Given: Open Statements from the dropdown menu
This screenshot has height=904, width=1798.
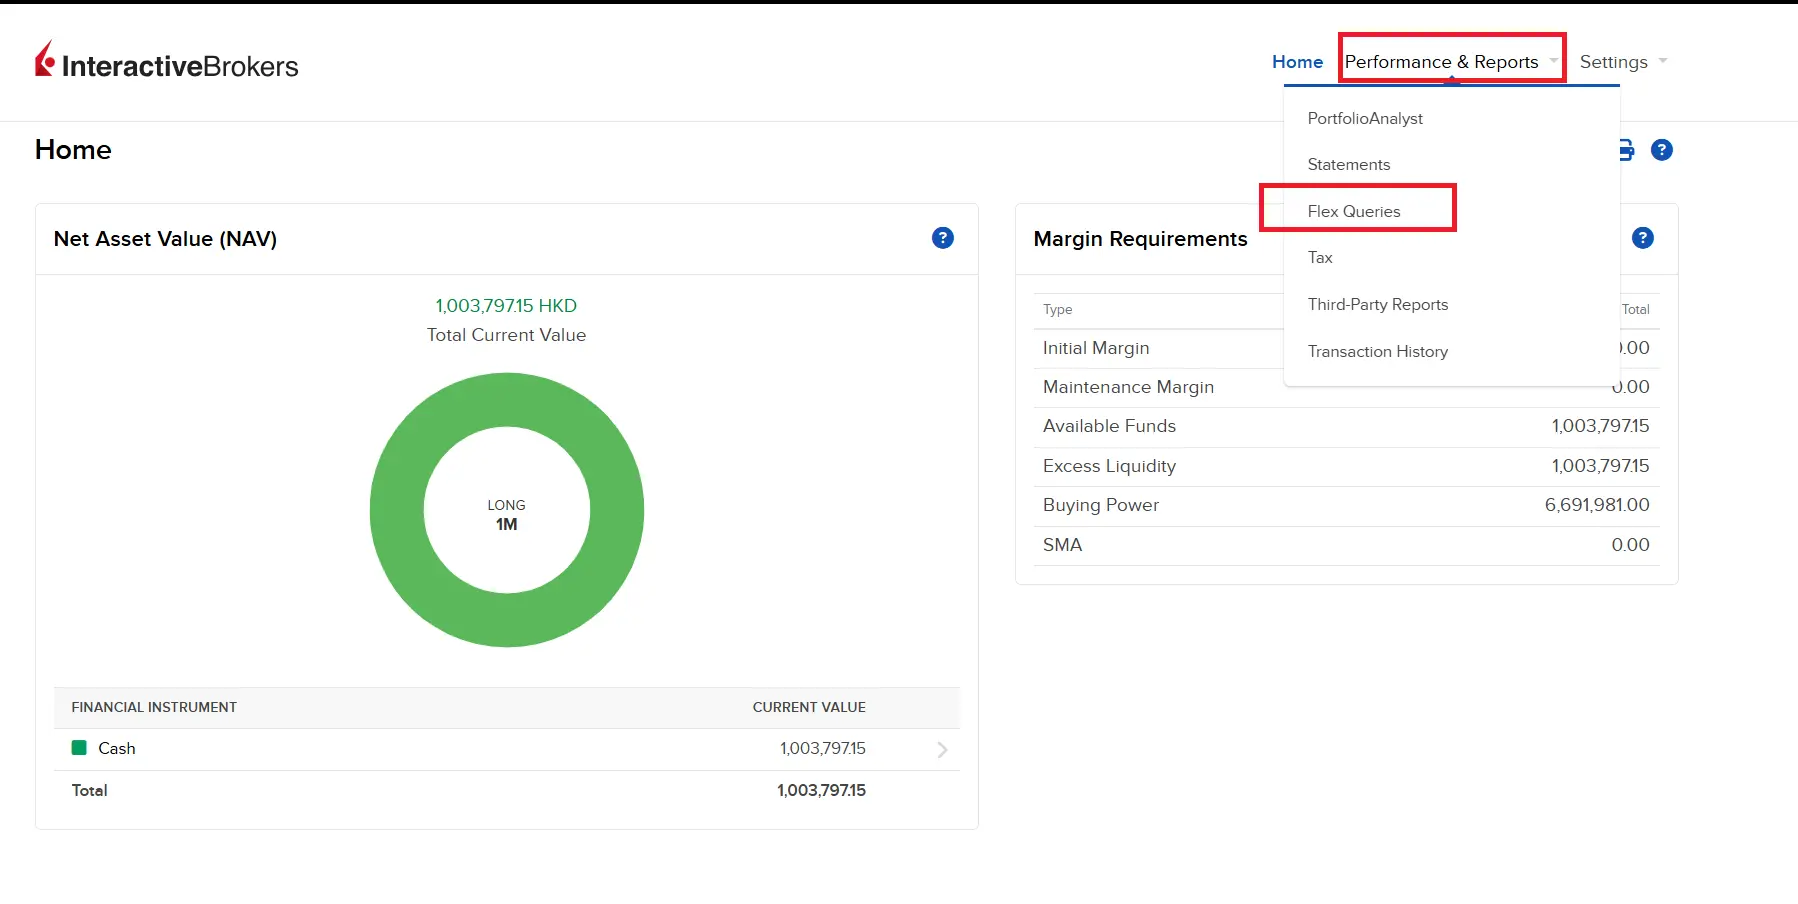Looking at the screenshot, I should [1348, 164].
